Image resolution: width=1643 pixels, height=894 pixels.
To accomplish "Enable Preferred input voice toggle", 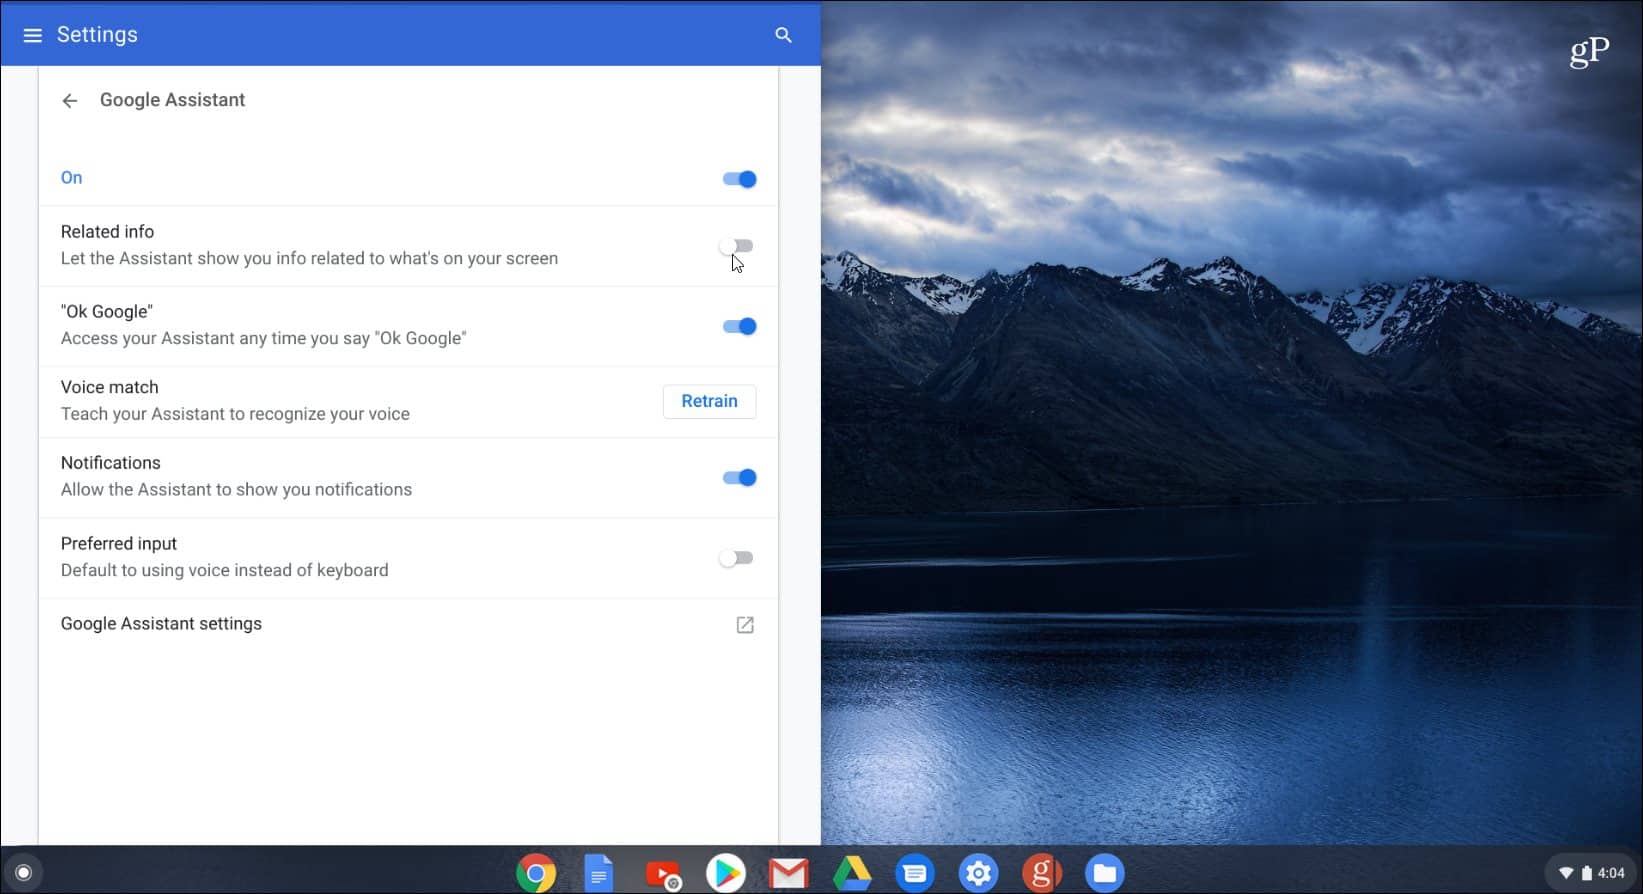I will click(x=737, y=558).
